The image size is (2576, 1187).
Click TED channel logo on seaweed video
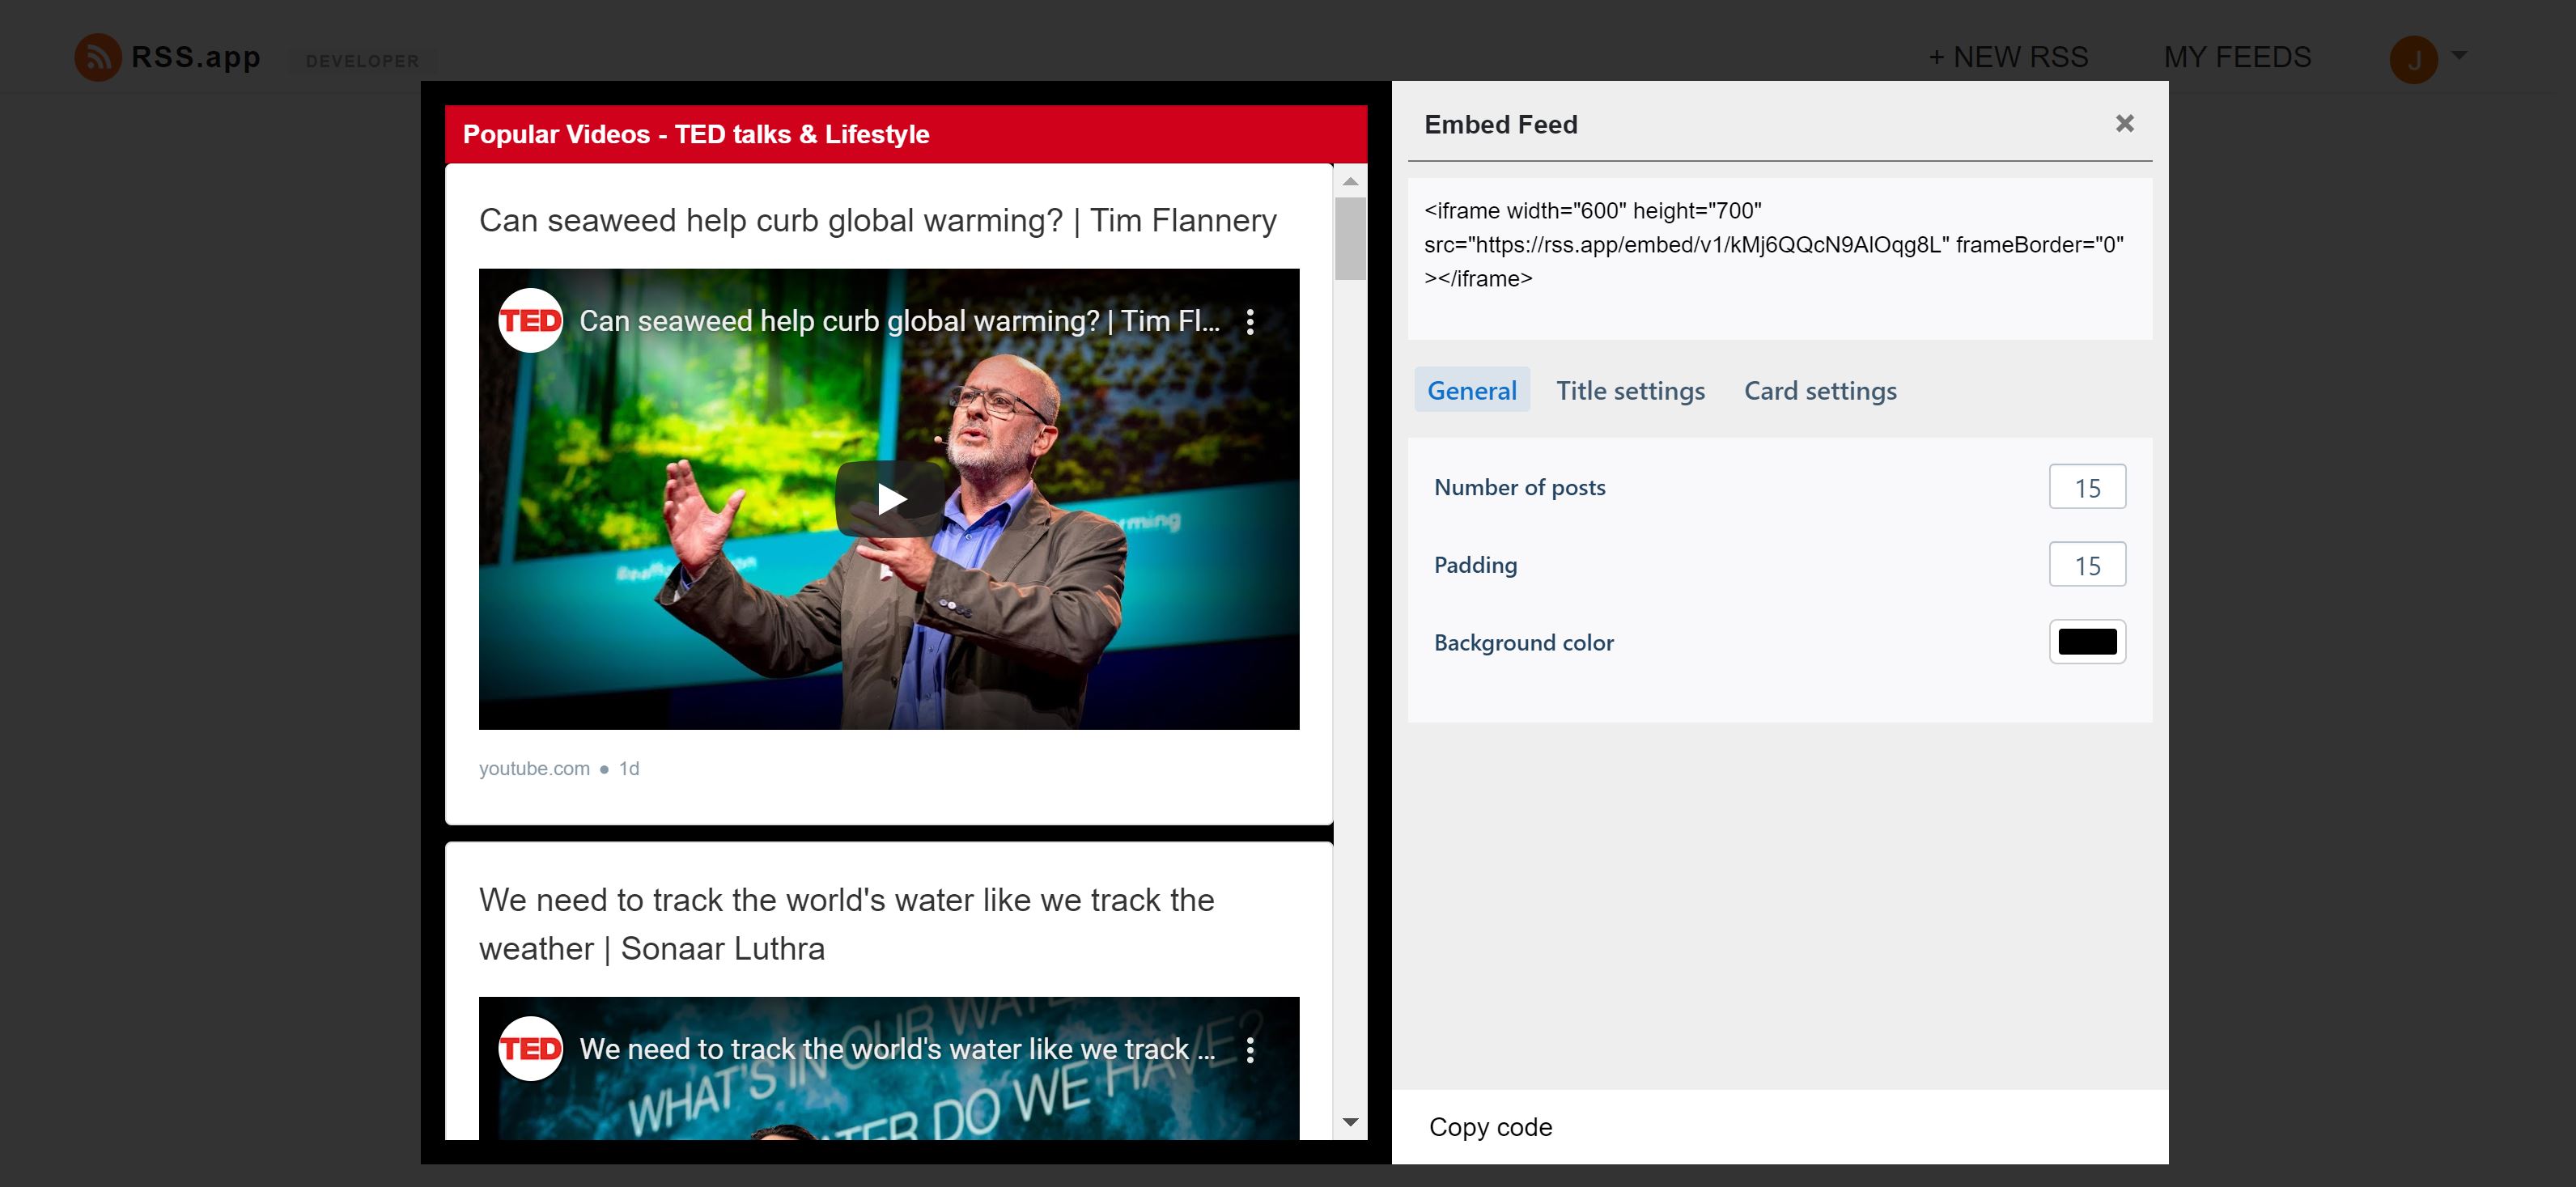530,321
